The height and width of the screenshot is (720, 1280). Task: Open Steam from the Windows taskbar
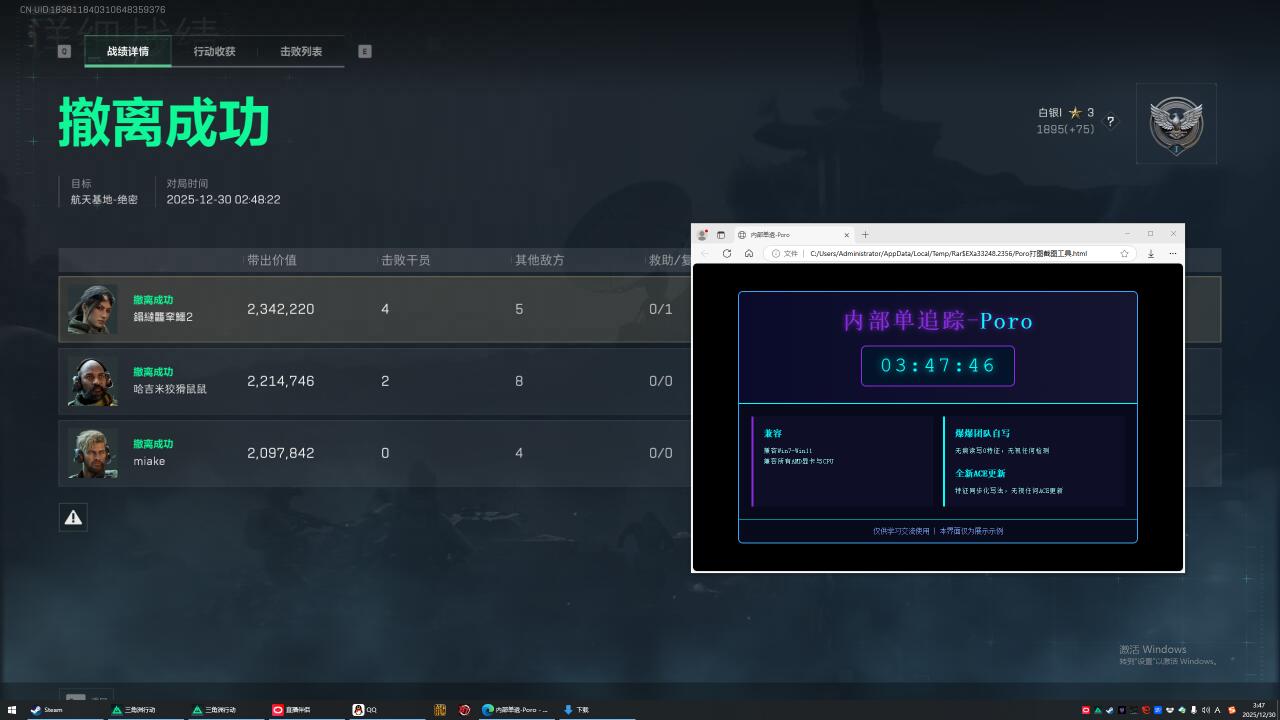[47, 710]
